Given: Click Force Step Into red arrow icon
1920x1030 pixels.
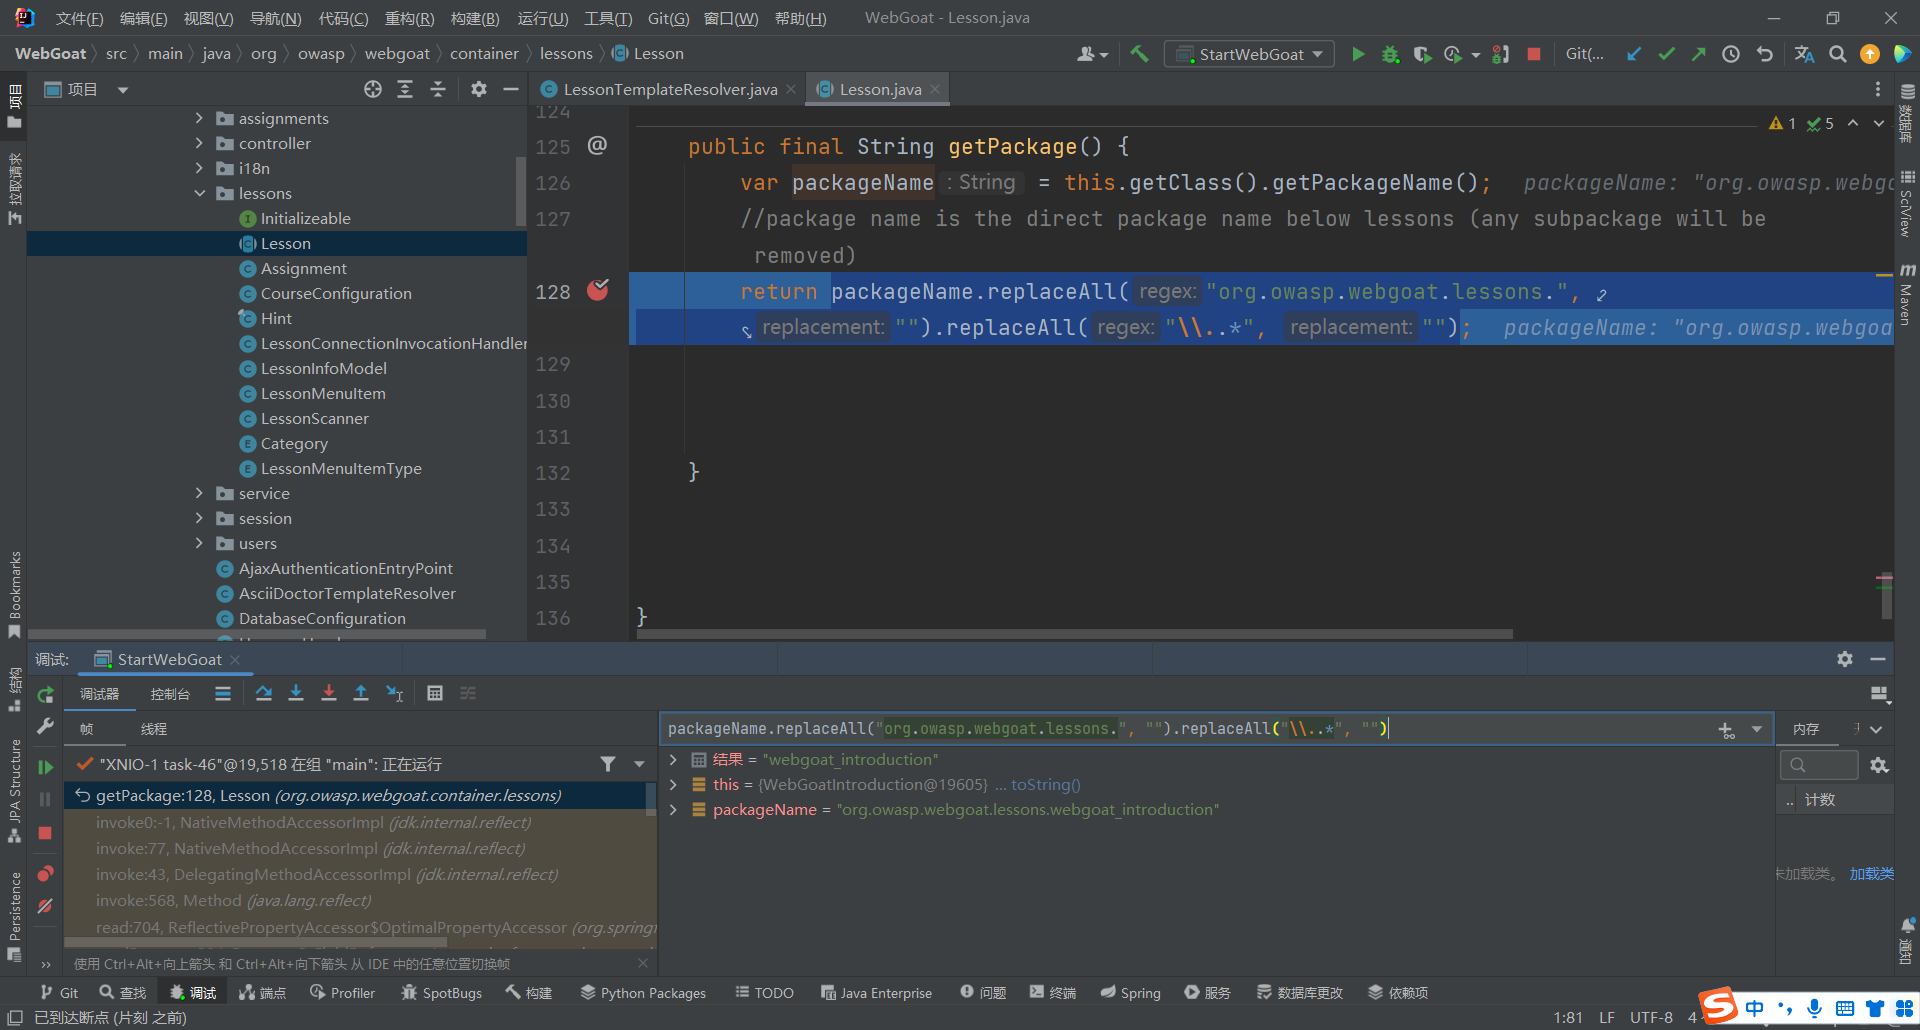Looking at the screenshot, I should [329, 693].
